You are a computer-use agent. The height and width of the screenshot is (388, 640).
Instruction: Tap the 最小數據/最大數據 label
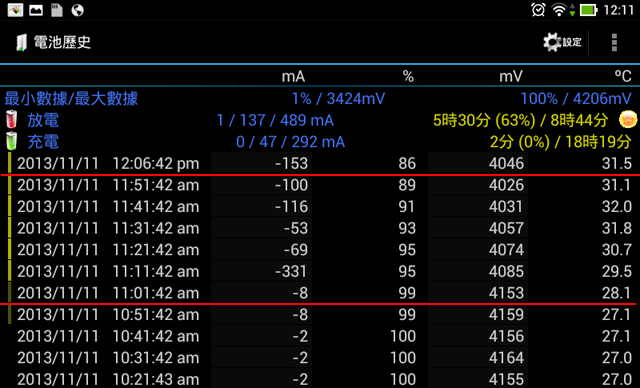pos(71,98)
